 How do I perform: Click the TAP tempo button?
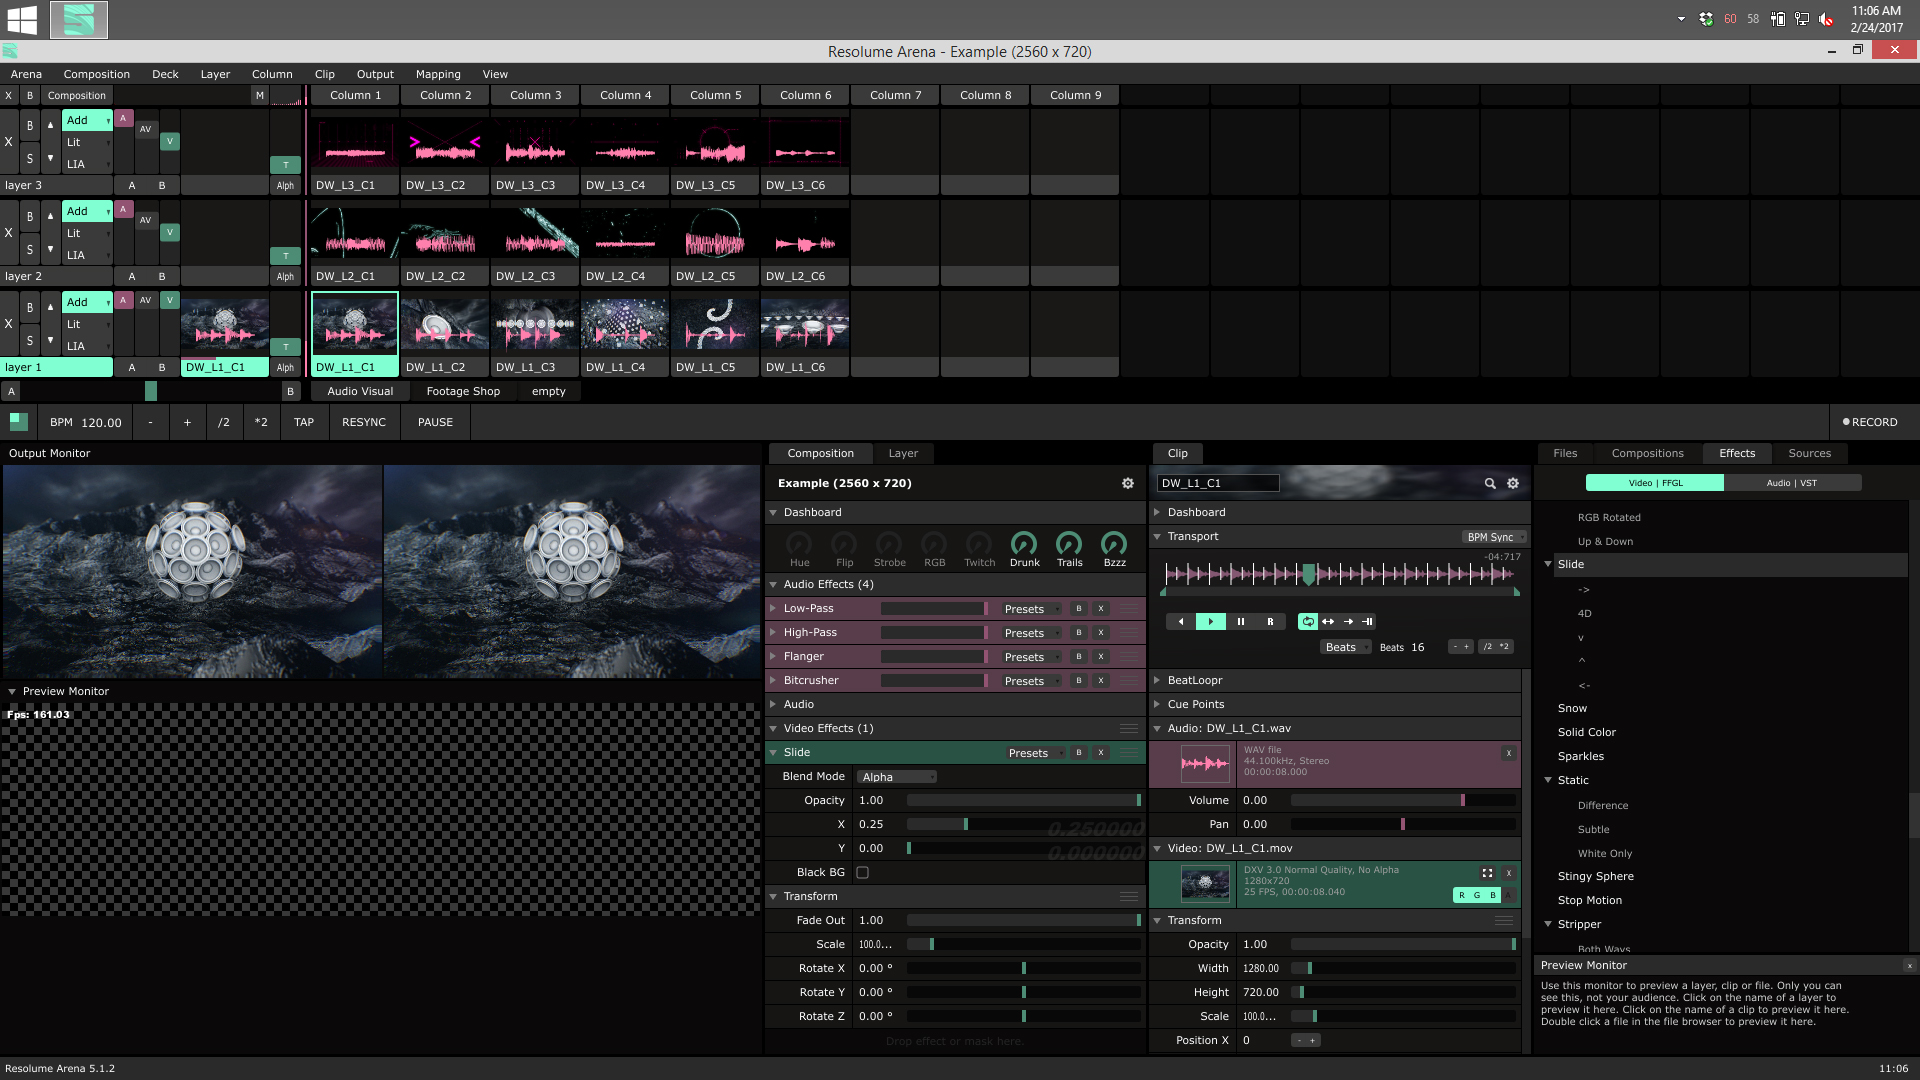point(304,422)
